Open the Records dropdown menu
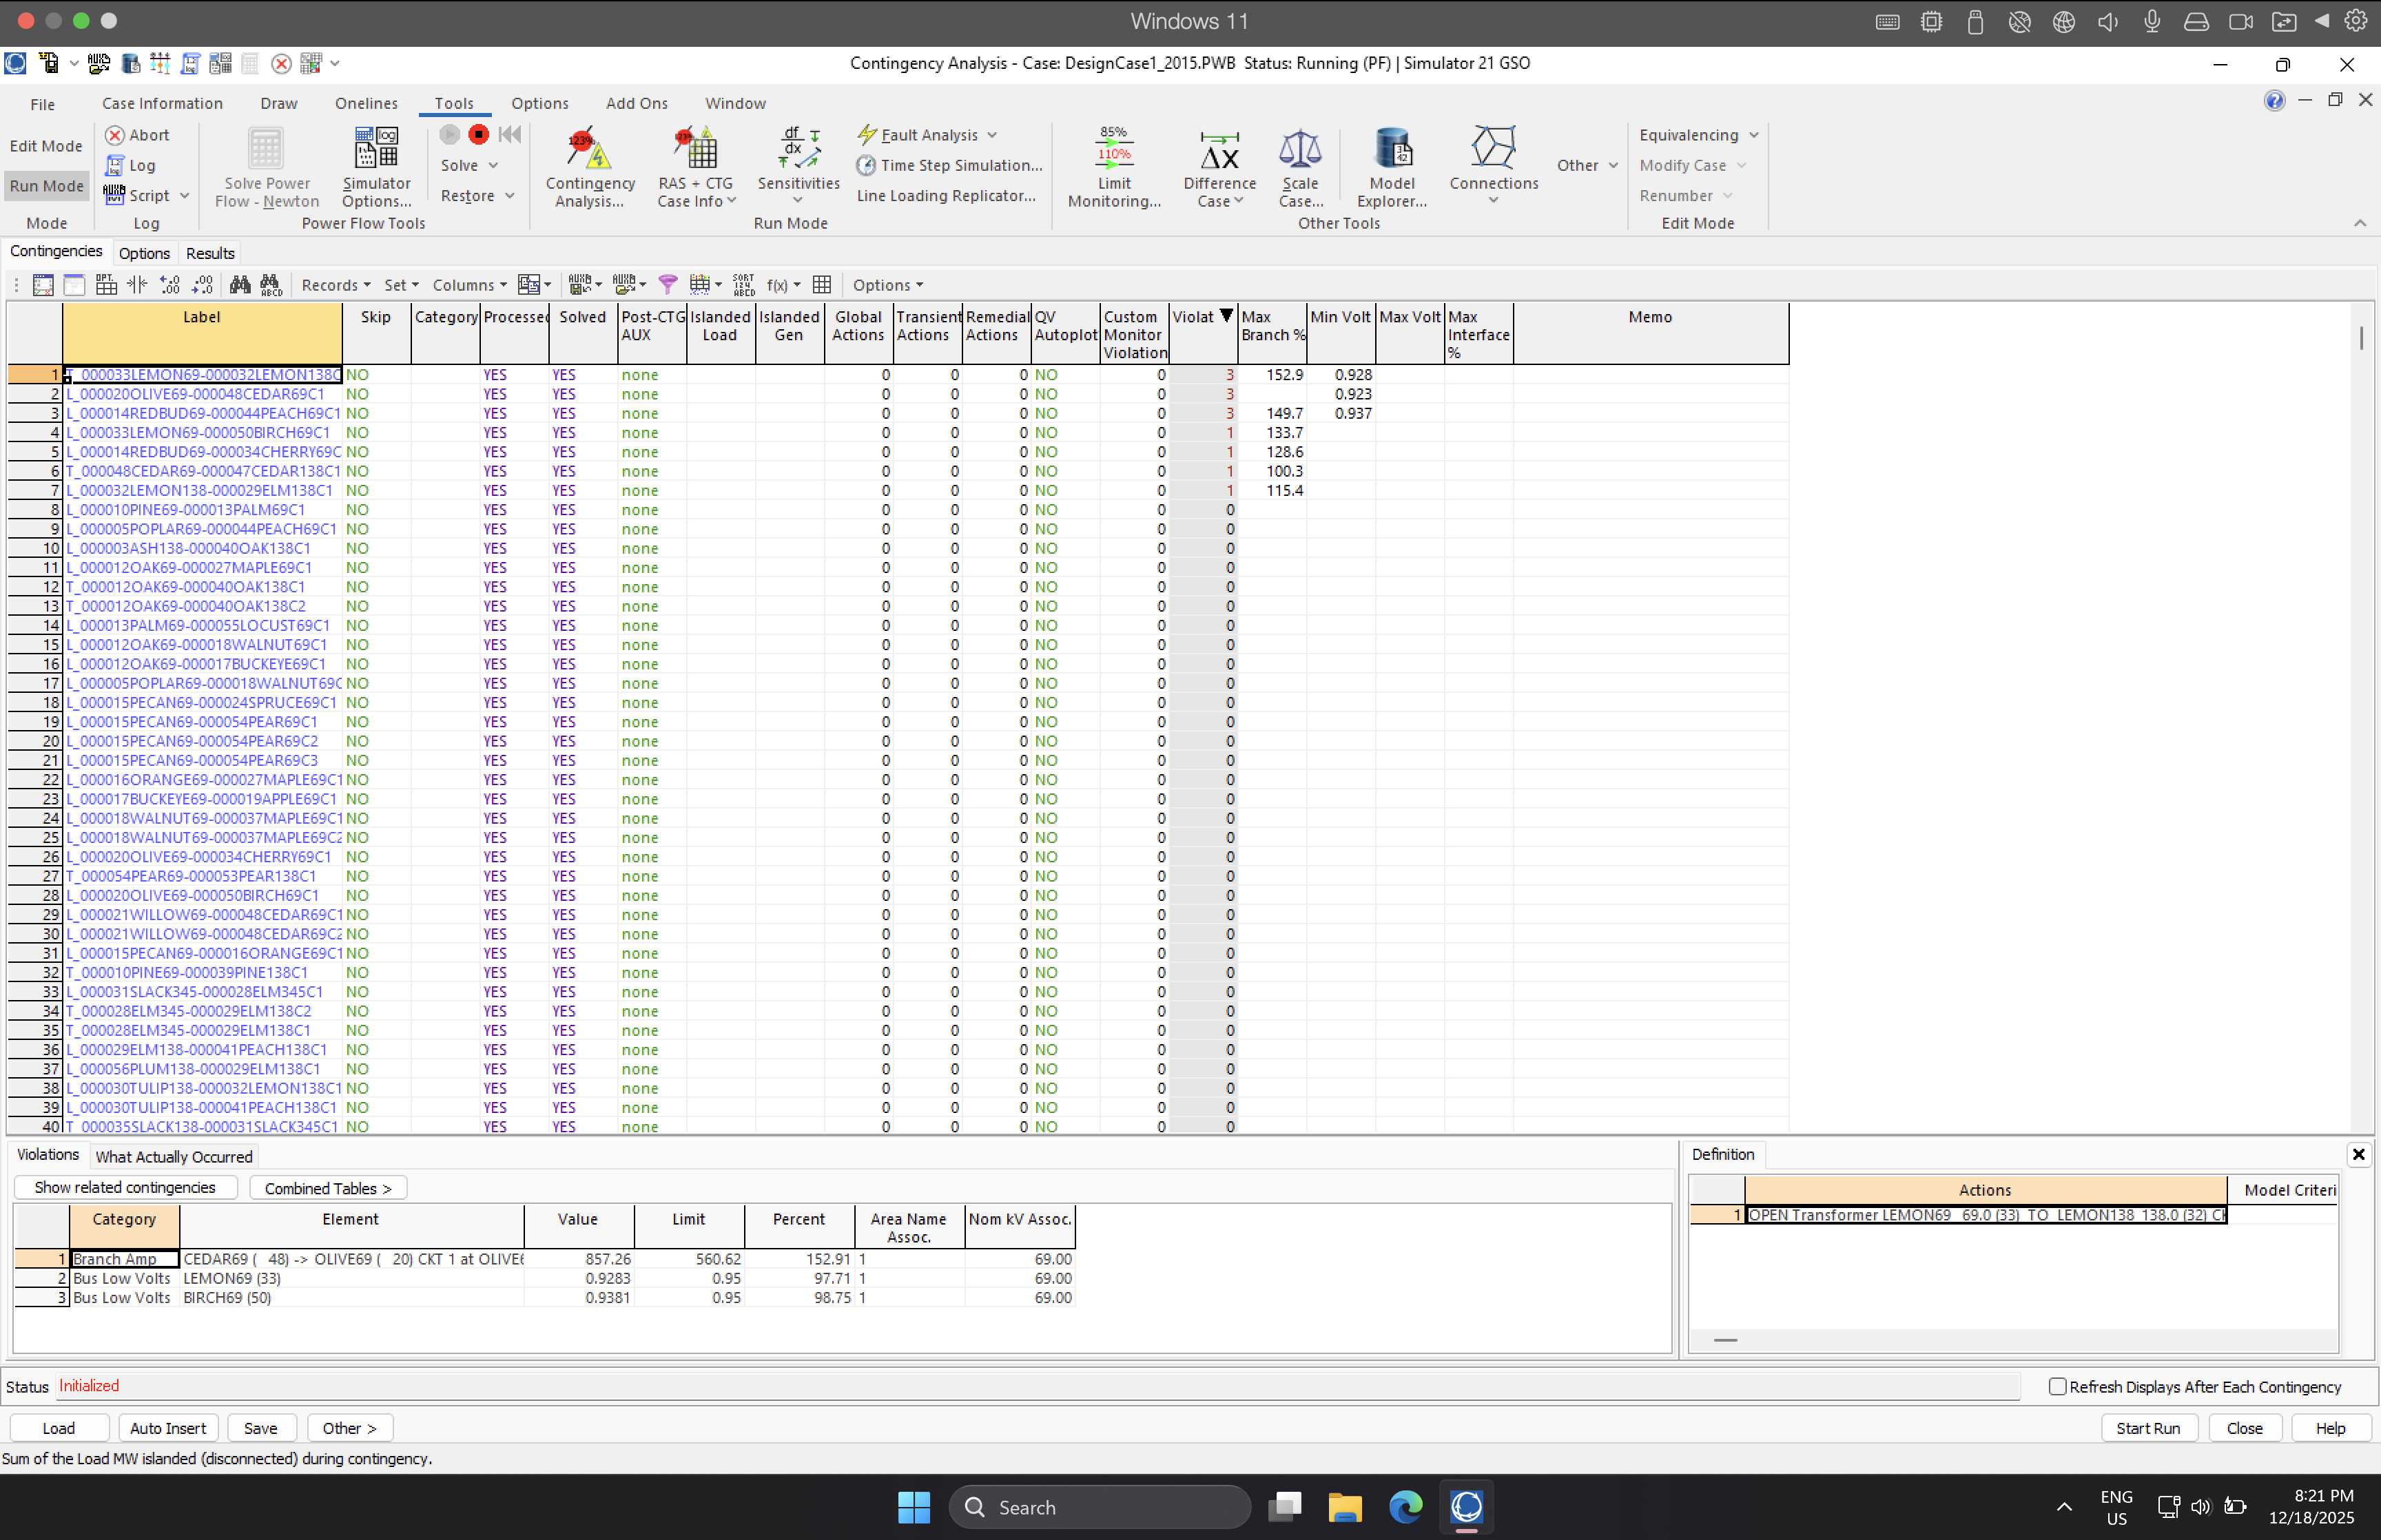Image resolution: width=2381 pixels, height=1540 pixels. [335, 285]
